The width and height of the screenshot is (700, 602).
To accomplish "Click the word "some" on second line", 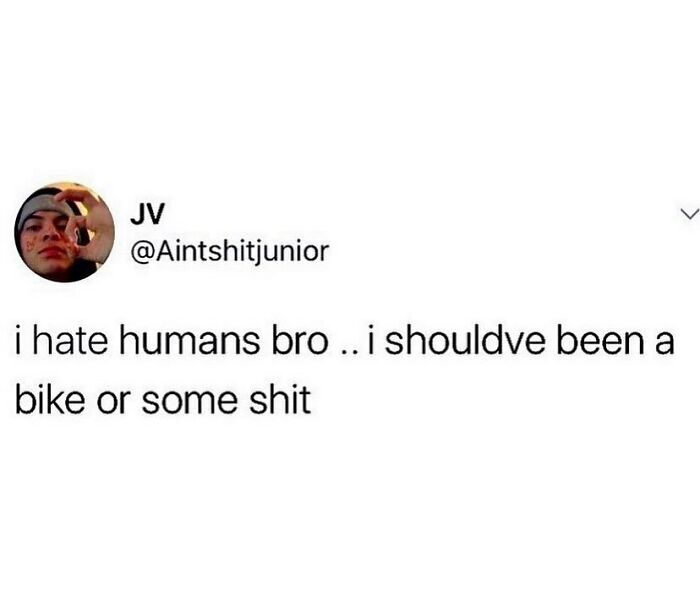I will [x=189, y=399].
